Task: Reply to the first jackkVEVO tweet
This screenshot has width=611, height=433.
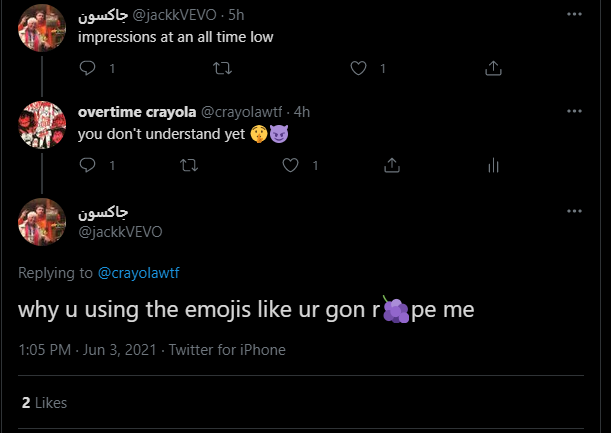Action: (87, 68)
